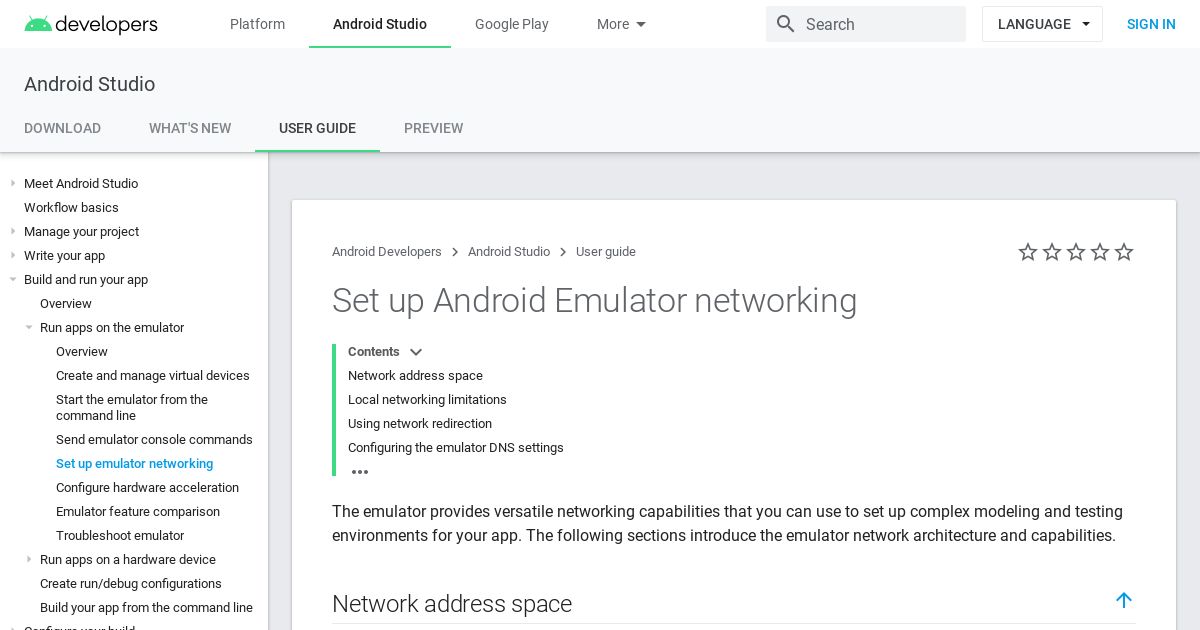Rate the page three stars

click(x=1076, y=252)
